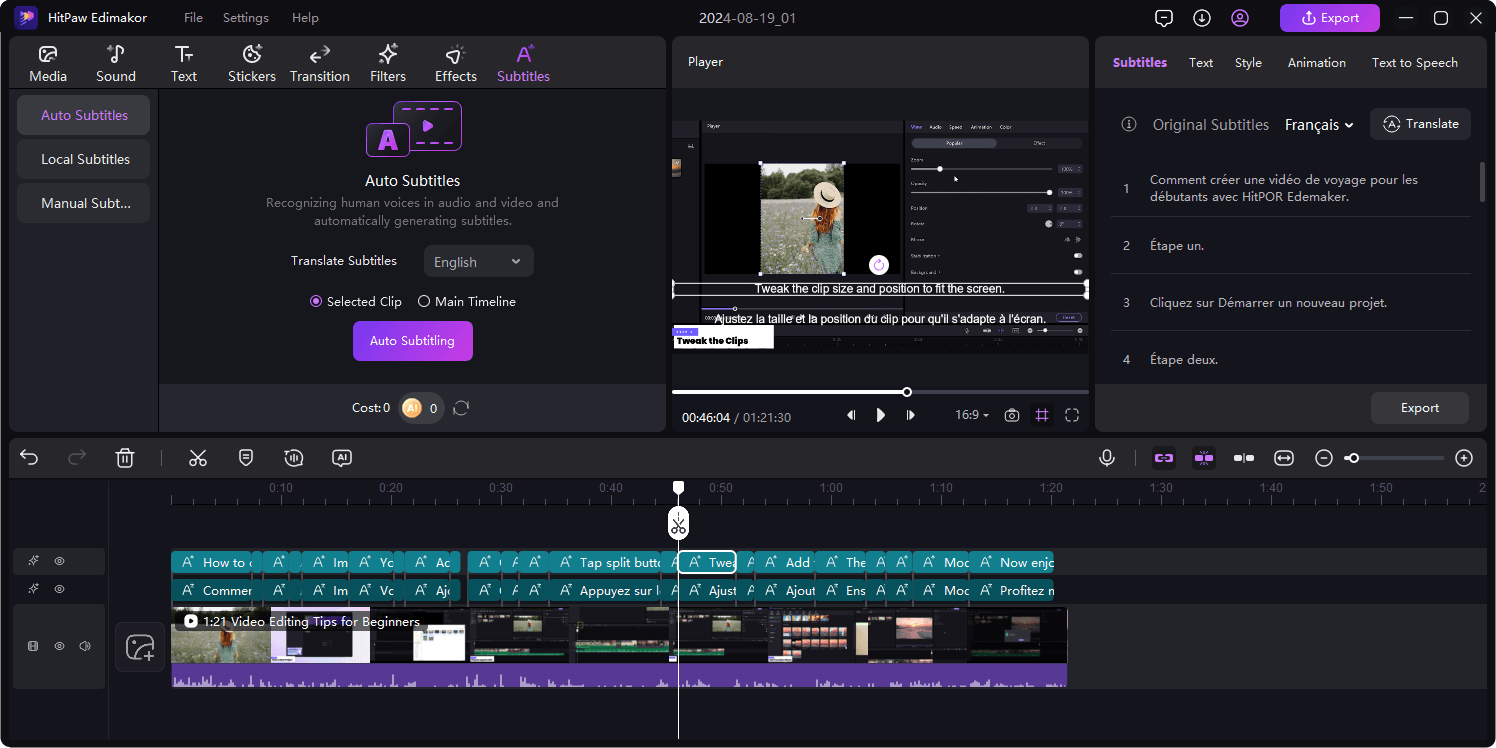
Task: Open the Media panel
Action: (48, 64)
